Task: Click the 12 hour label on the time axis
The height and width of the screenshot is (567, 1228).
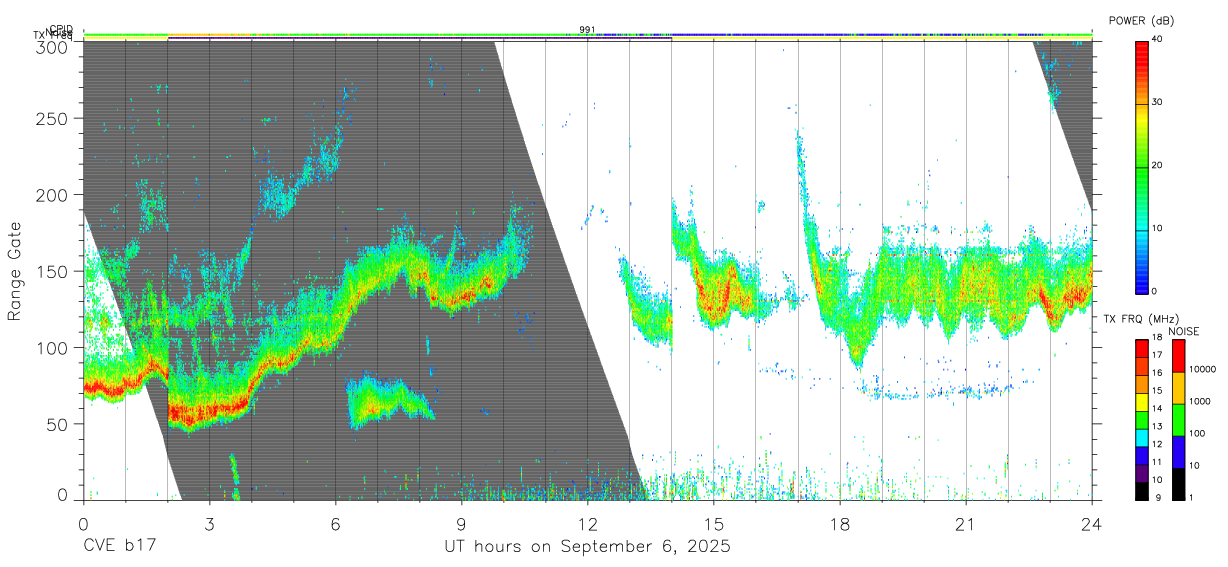Action: pyautogui.click(x=587, y=523)
